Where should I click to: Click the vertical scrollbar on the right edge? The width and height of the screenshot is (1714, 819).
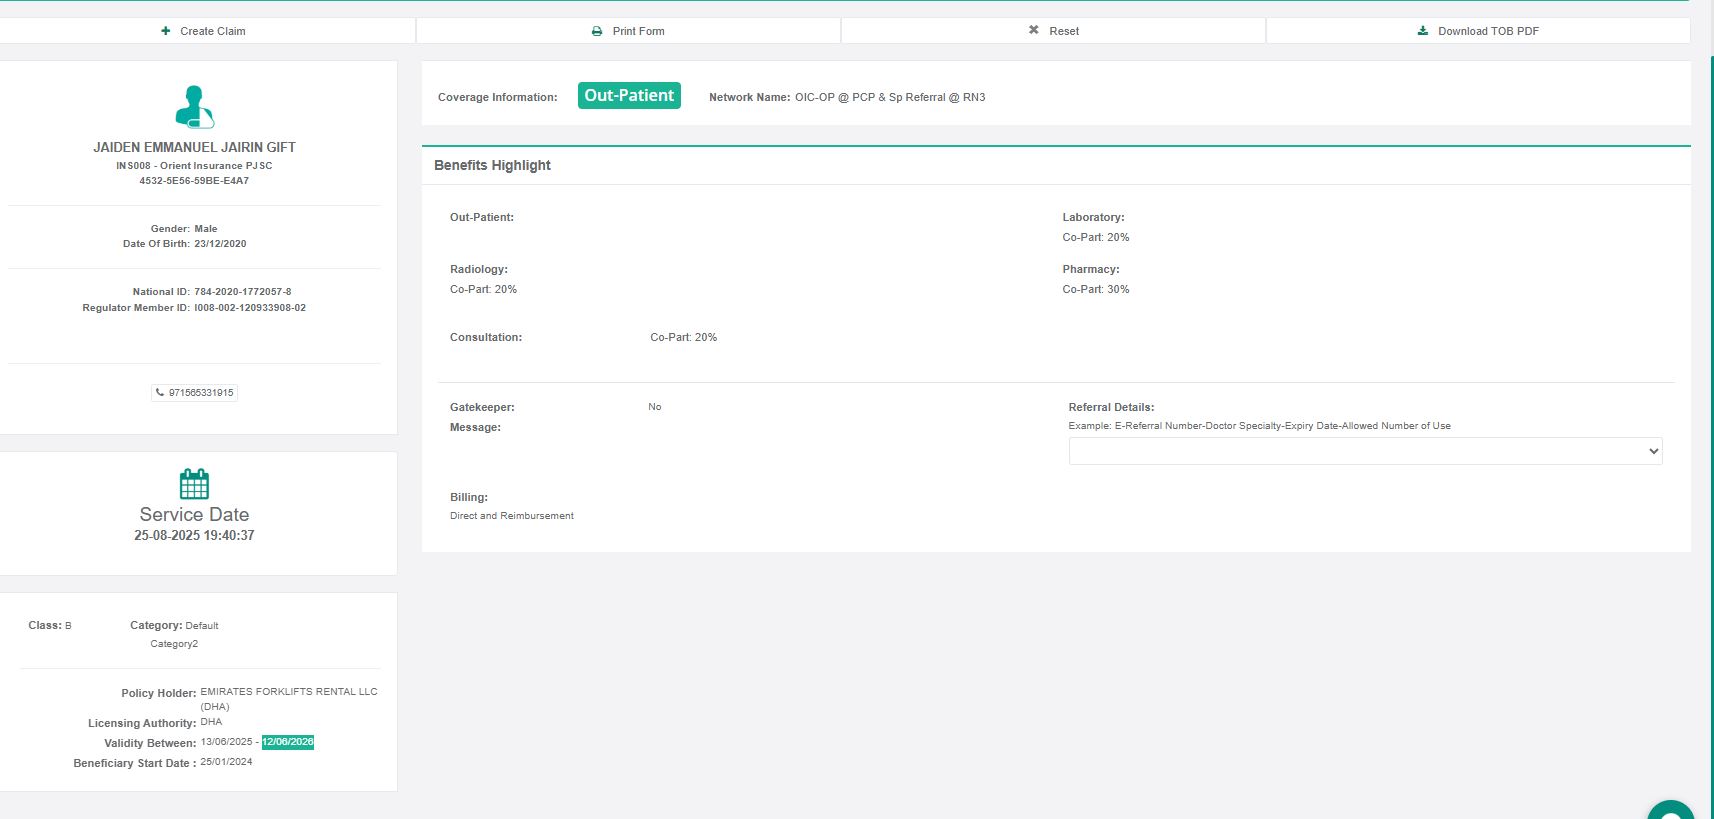(x=1708, y=400)
